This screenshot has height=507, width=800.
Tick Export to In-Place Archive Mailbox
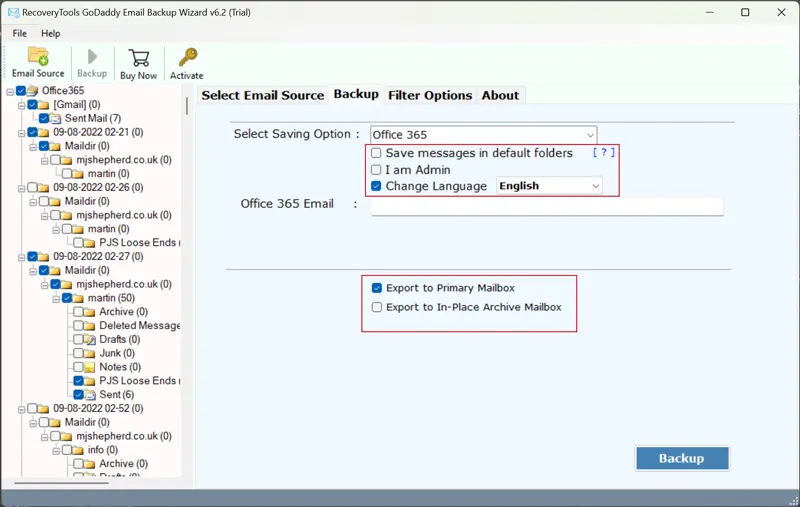click(x=377, y=308)
